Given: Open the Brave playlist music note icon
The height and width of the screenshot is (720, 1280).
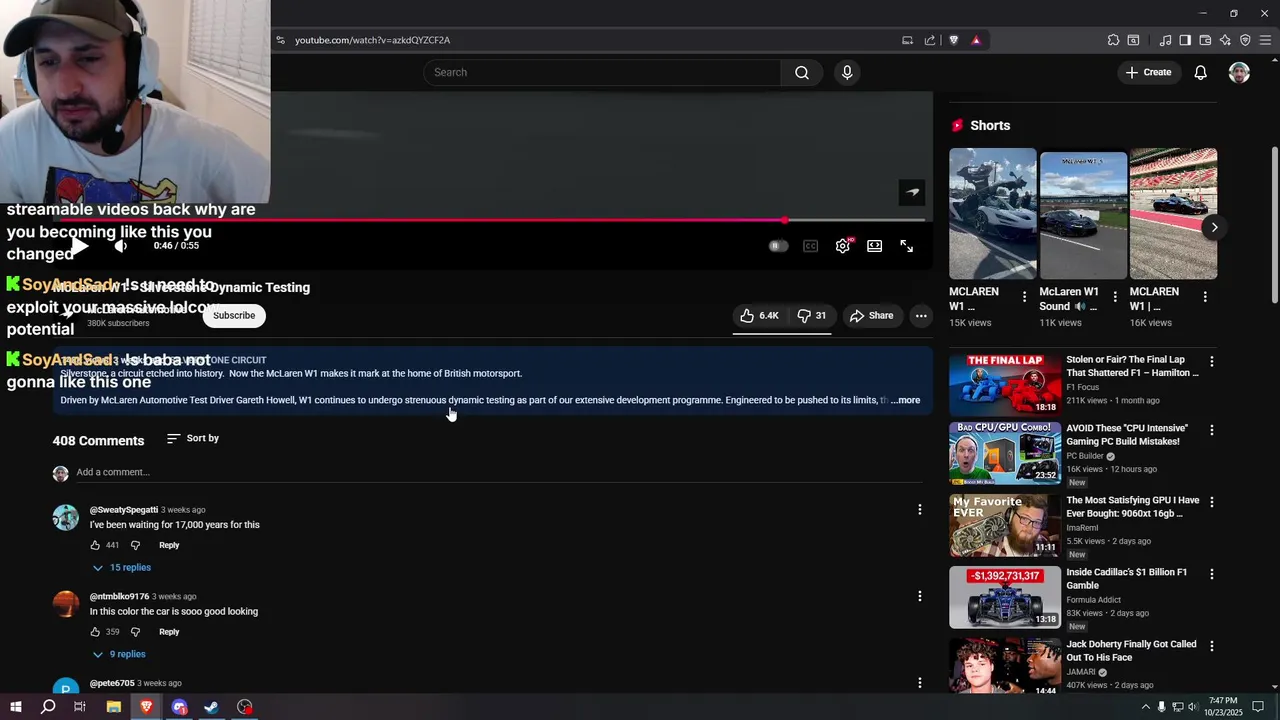Looking at the screenshot, I should [x=1165, y=40].
